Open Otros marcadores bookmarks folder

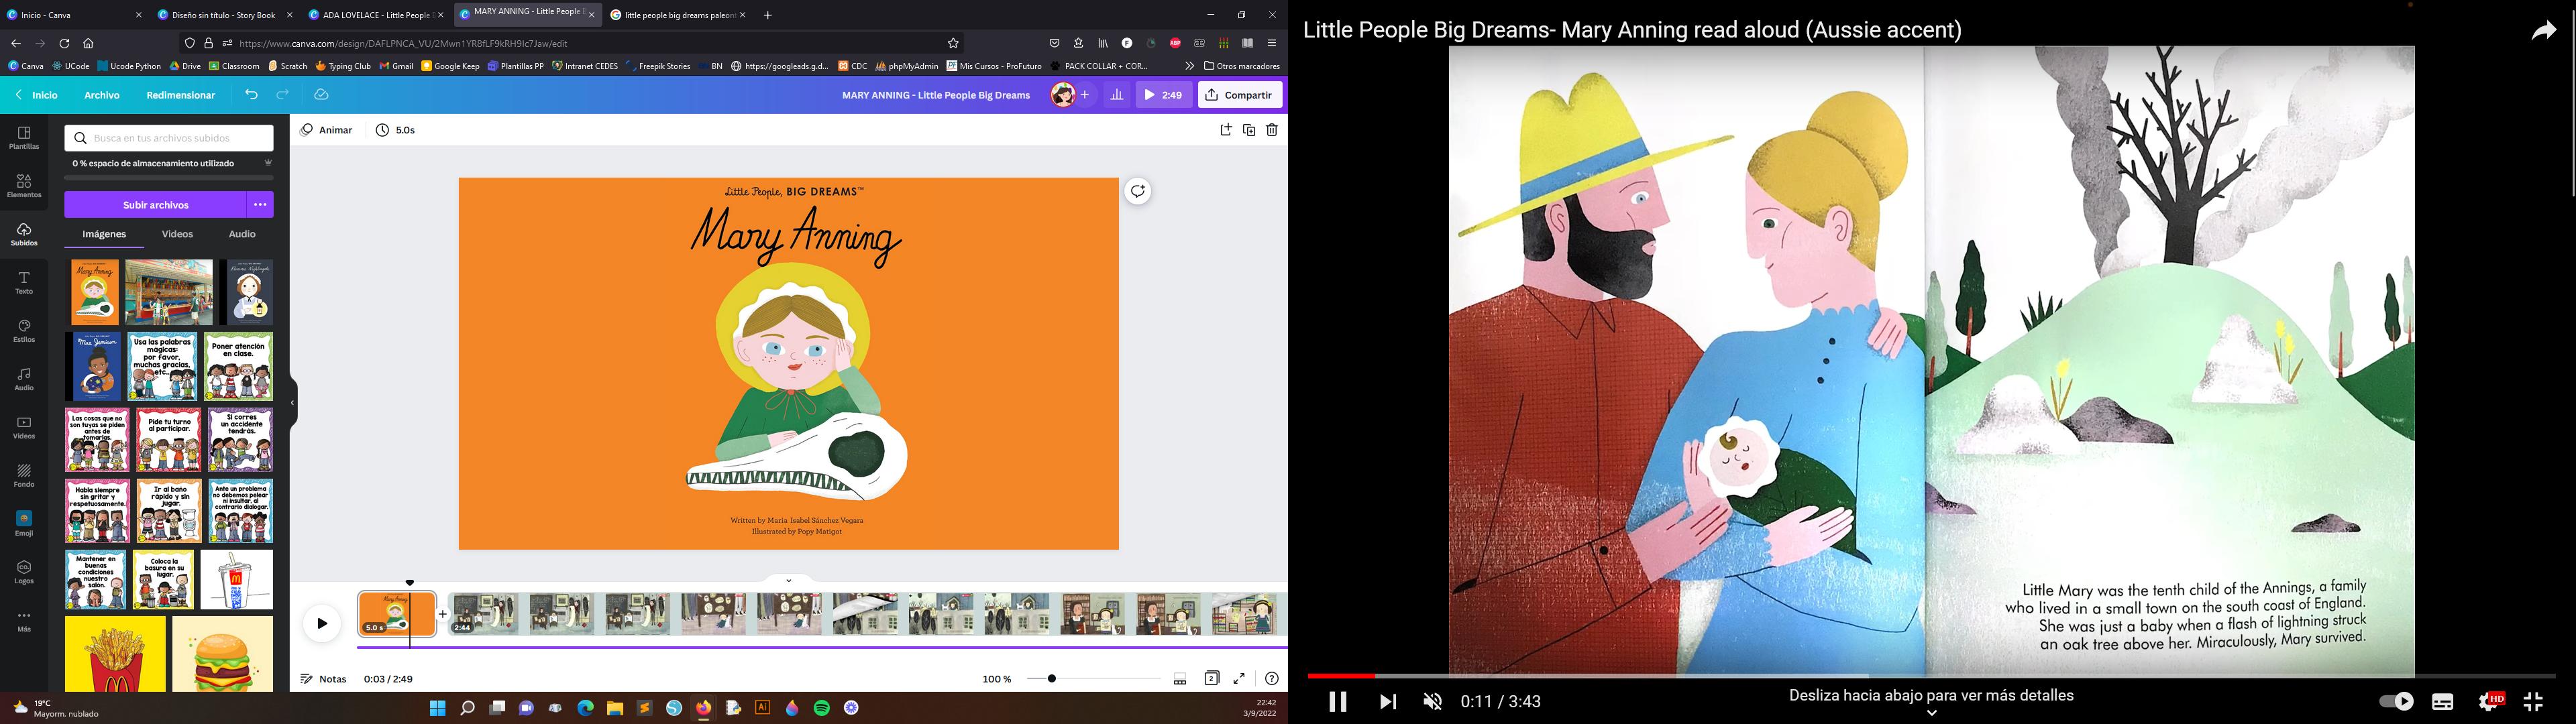pos(1242,66)
